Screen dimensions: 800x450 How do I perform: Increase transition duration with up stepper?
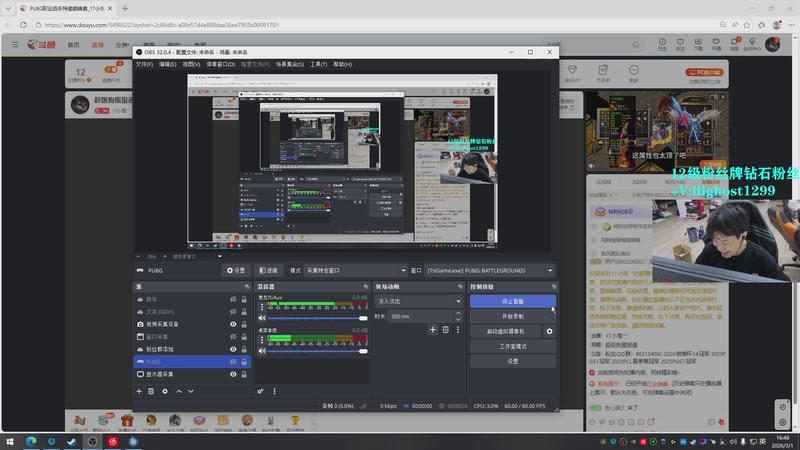pyautogui.click(x=458, y=313)
